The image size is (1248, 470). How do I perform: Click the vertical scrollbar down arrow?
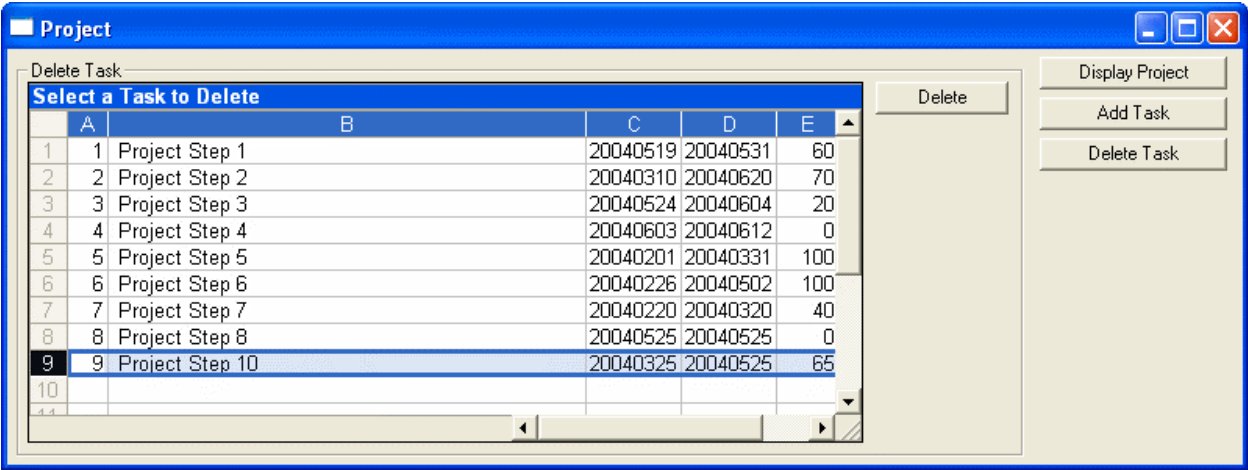(847, 402)
